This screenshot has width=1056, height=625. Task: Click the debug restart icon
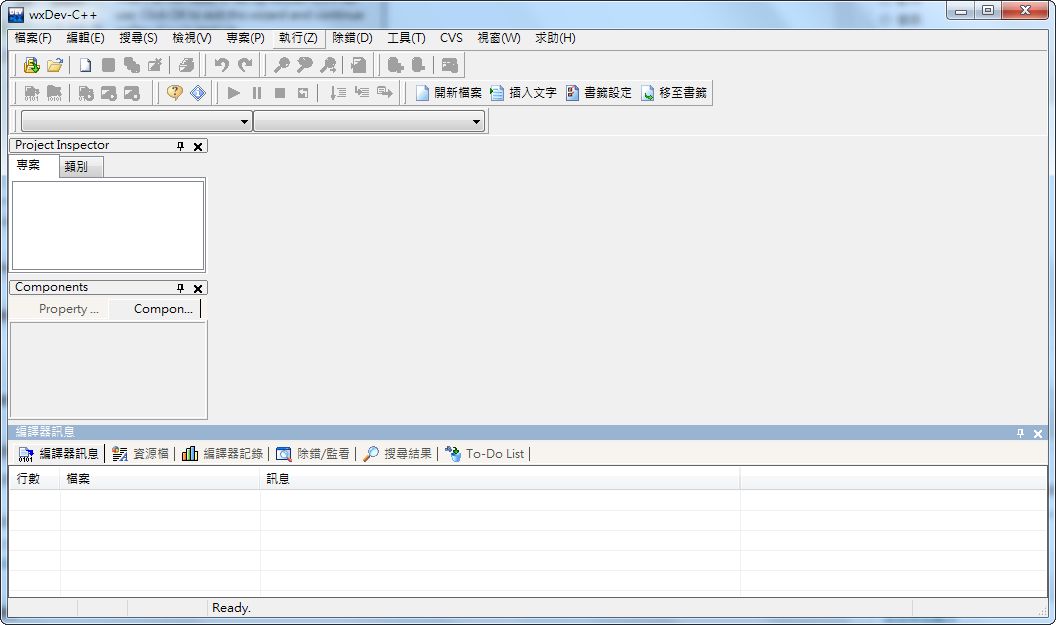click(303, 93)
